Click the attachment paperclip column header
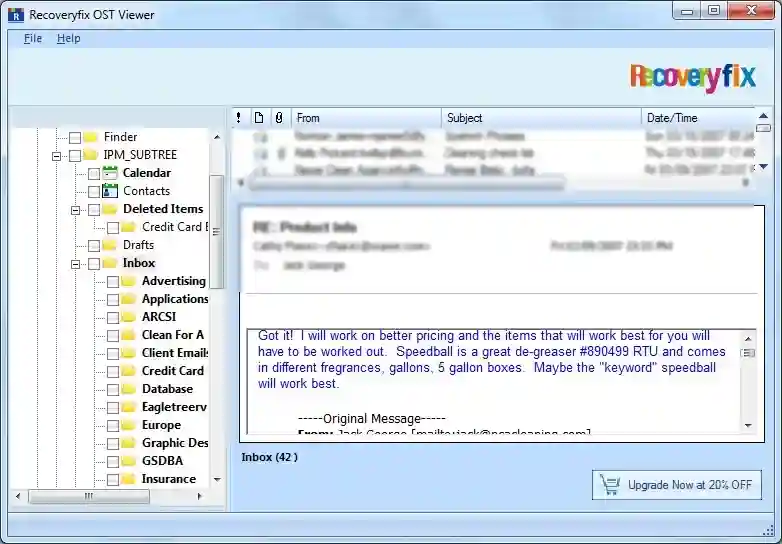This screenshot has height=544, width=782. point(279,118)
